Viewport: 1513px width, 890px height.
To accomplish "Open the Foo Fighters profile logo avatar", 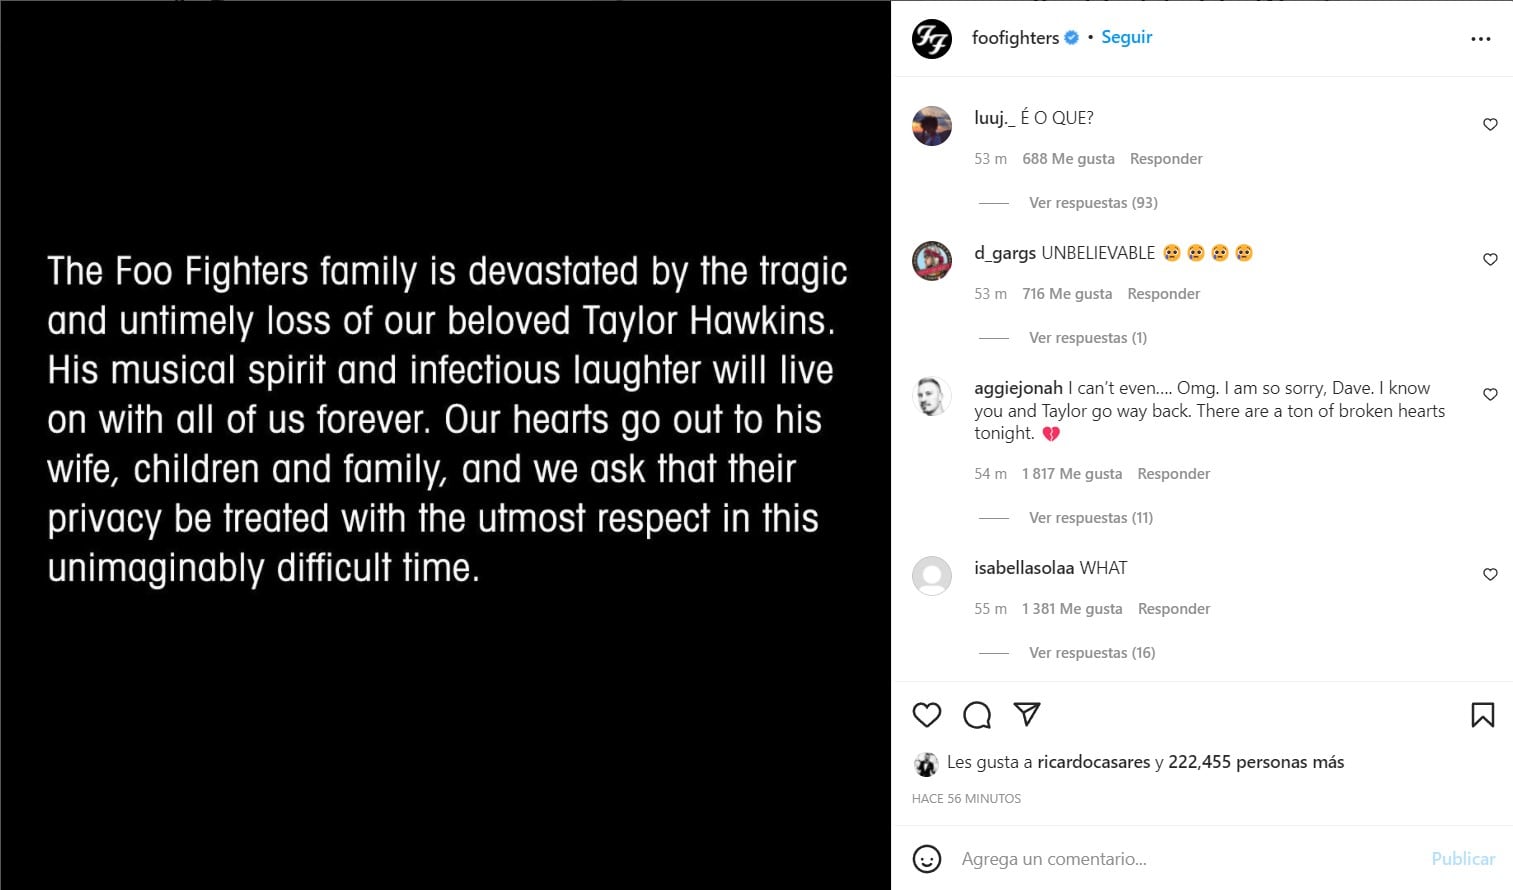I will 932,39.
